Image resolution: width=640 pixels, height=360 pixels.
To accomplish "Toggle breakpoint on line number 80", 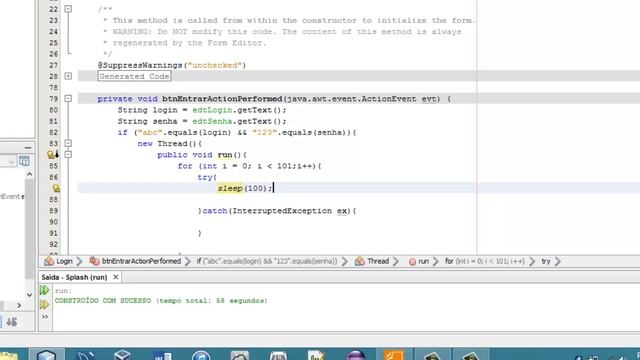I will 54,110.
